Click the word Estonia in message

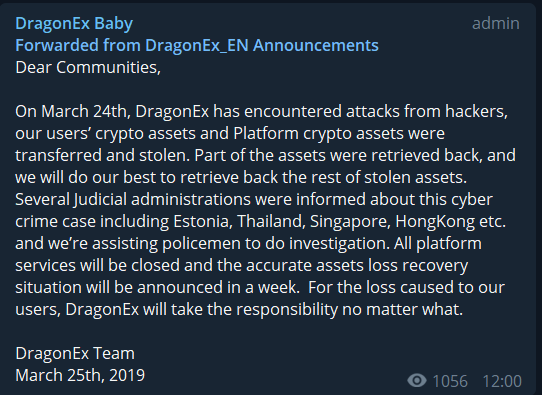[x=203, y=221]
